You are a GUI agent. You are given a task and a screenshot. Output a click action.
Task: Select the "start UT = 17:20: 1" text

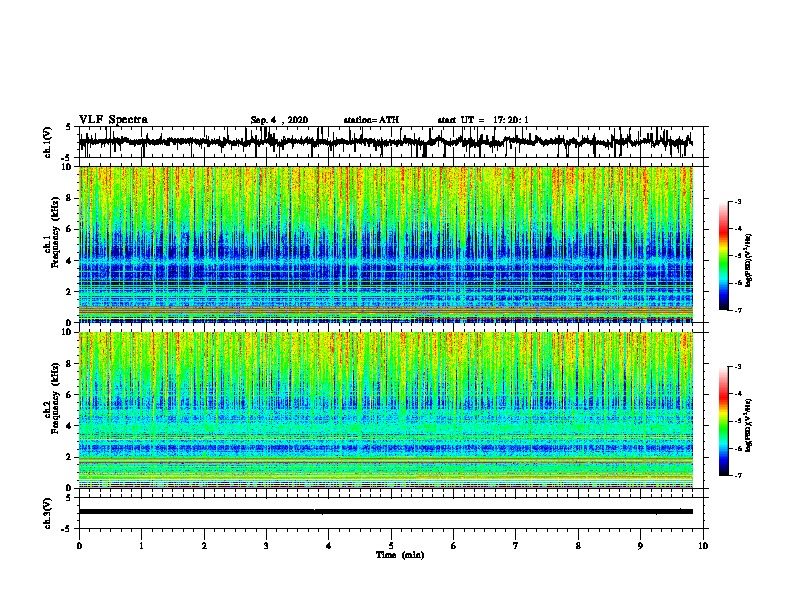(483, 120)
